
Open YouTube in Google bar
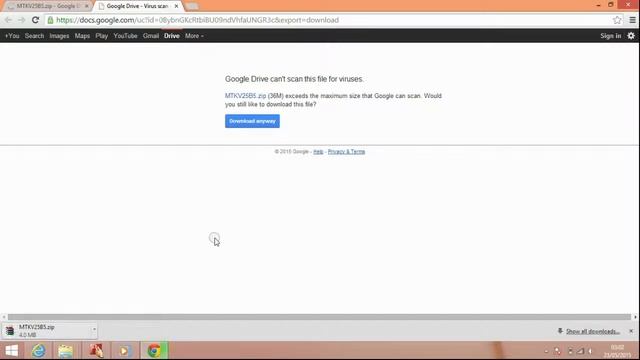tap(125, 36)
